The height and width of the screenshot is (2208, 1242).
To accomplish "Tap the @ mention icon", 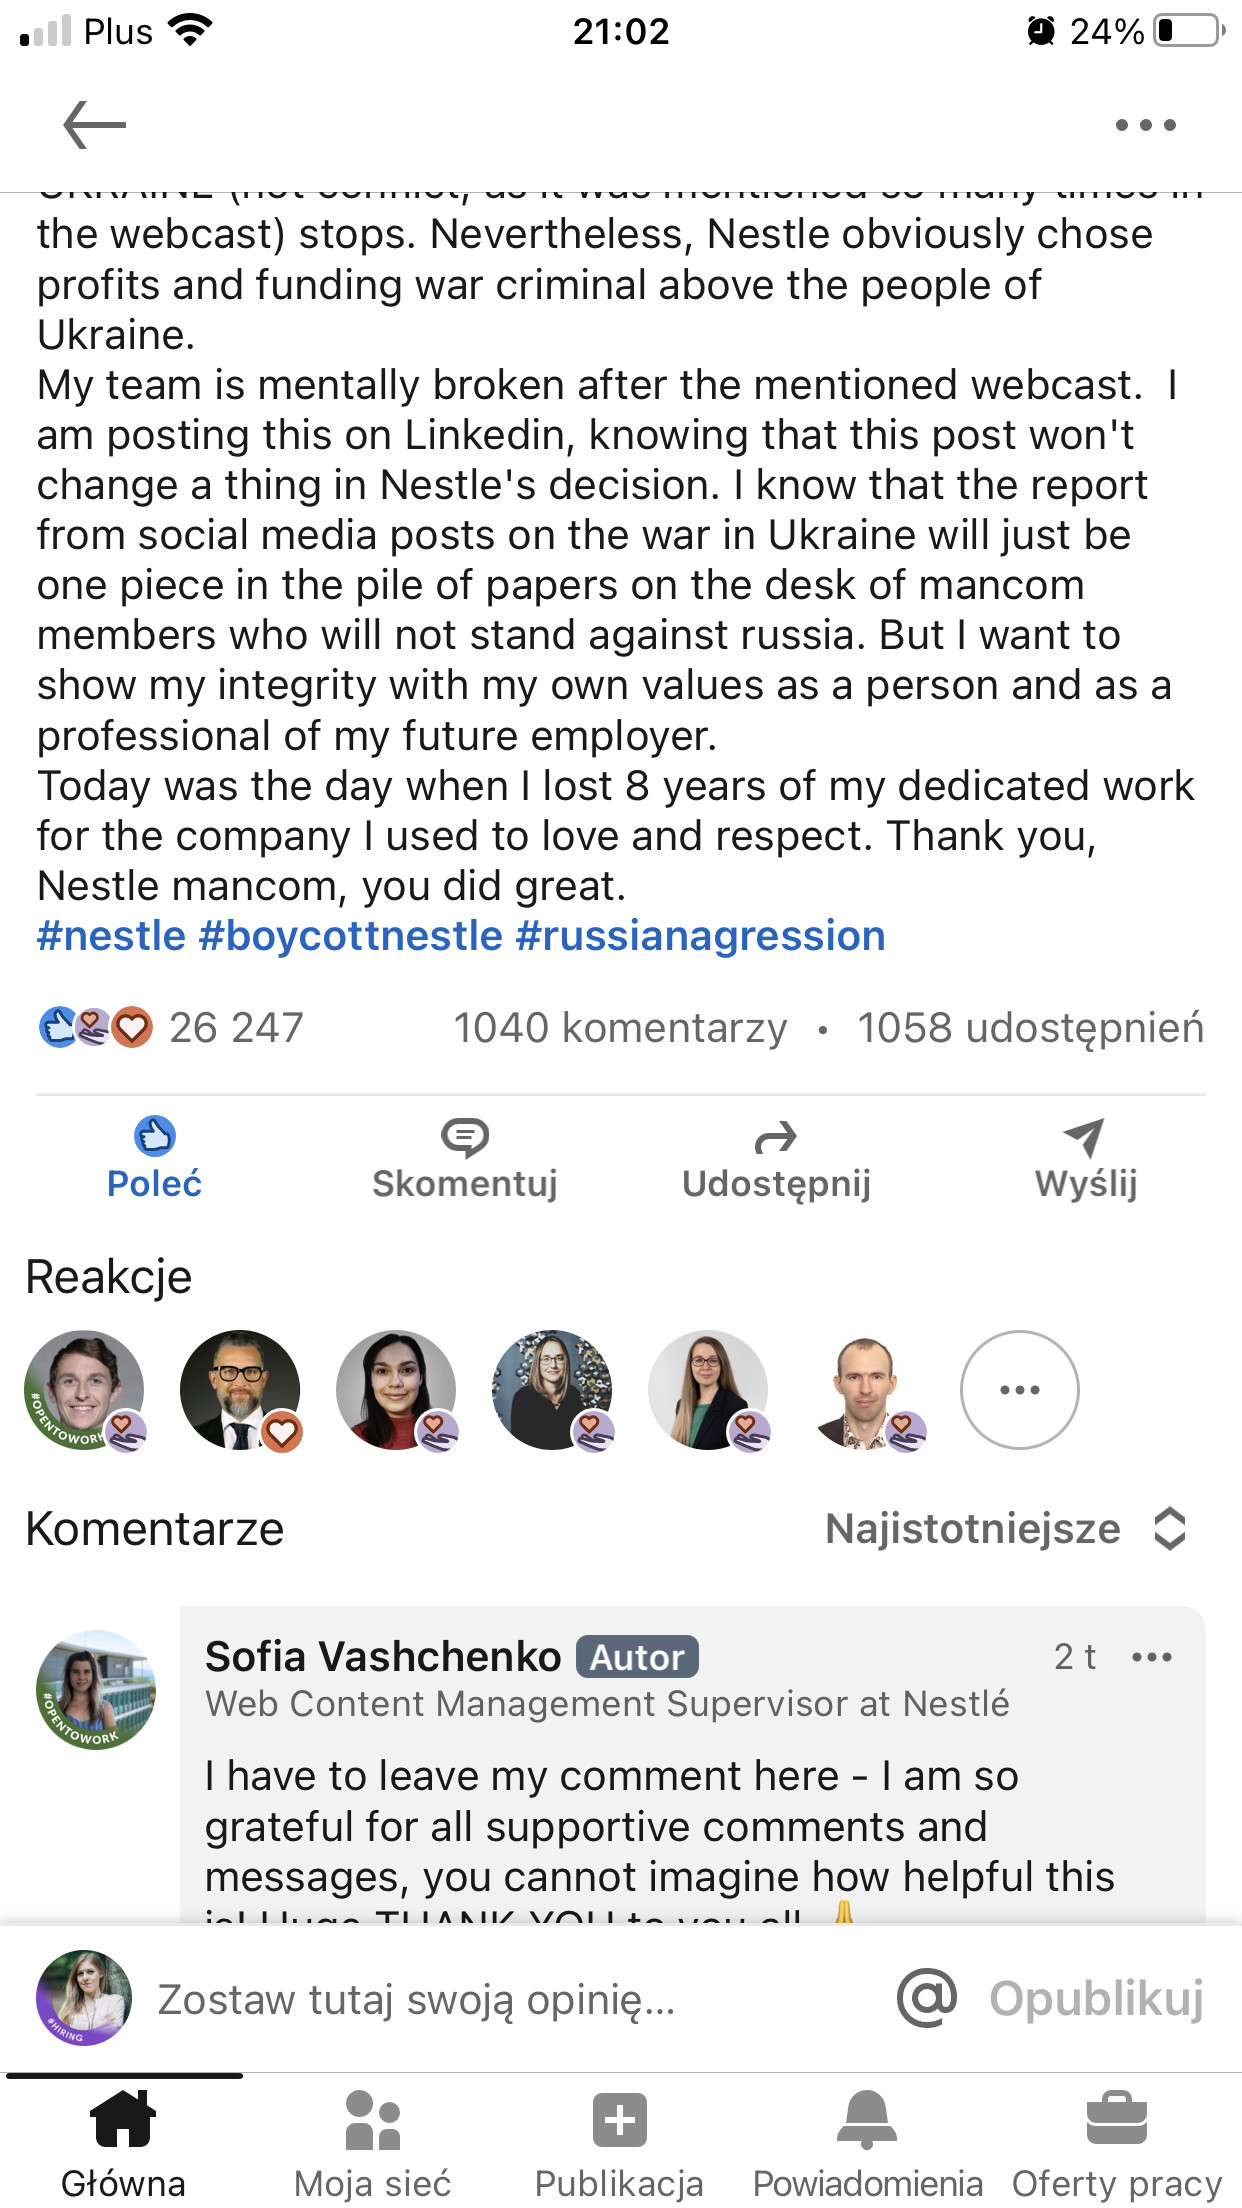I will (927, 1998).
